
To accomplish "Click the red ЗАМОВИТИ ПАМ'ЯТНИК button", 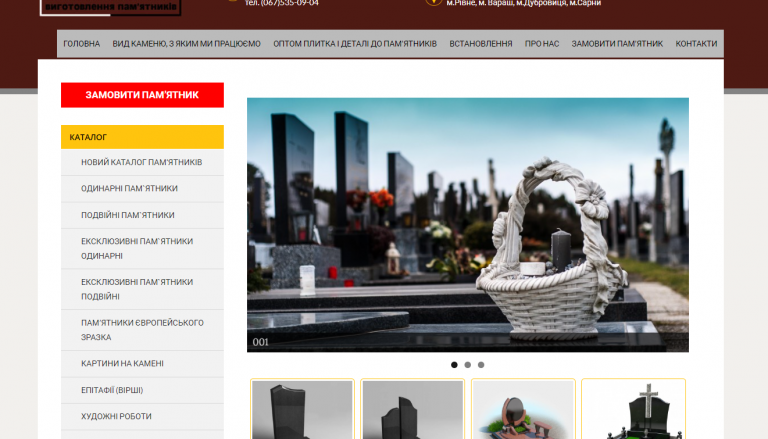I will [142, 95].
